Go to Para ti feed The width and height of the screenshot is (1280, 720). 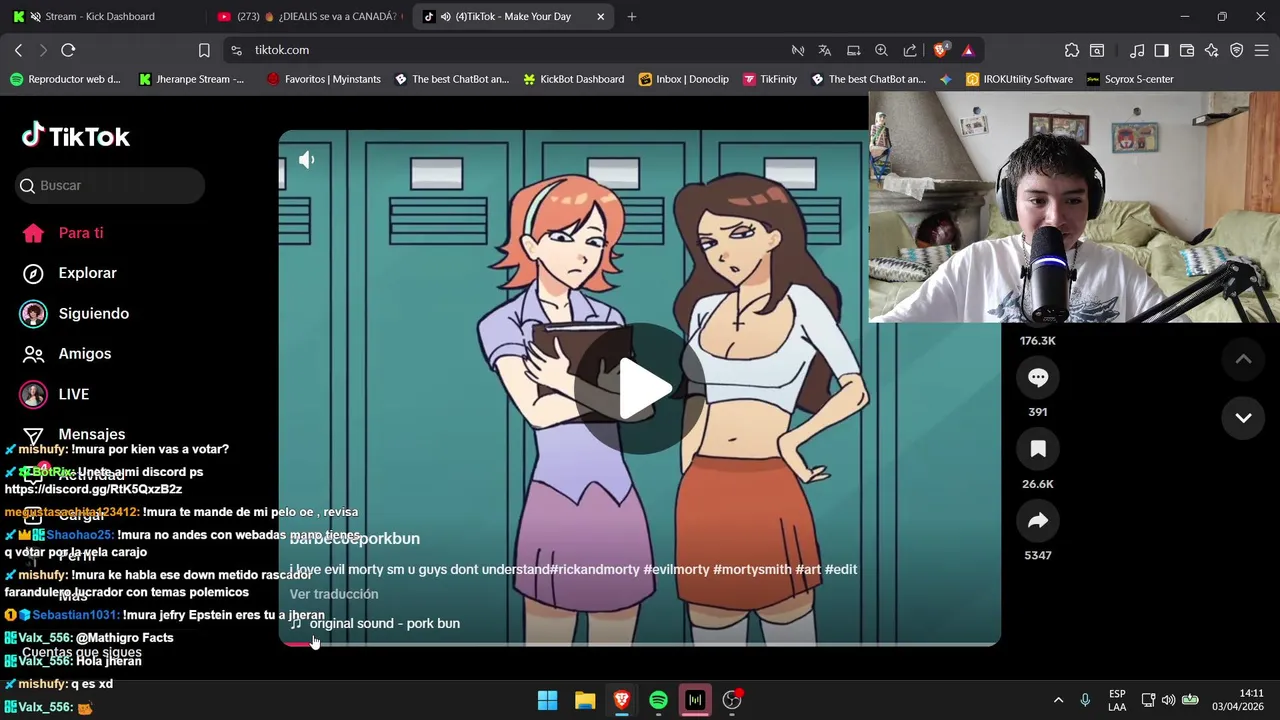pyautogui.click(x=62, y=233)
